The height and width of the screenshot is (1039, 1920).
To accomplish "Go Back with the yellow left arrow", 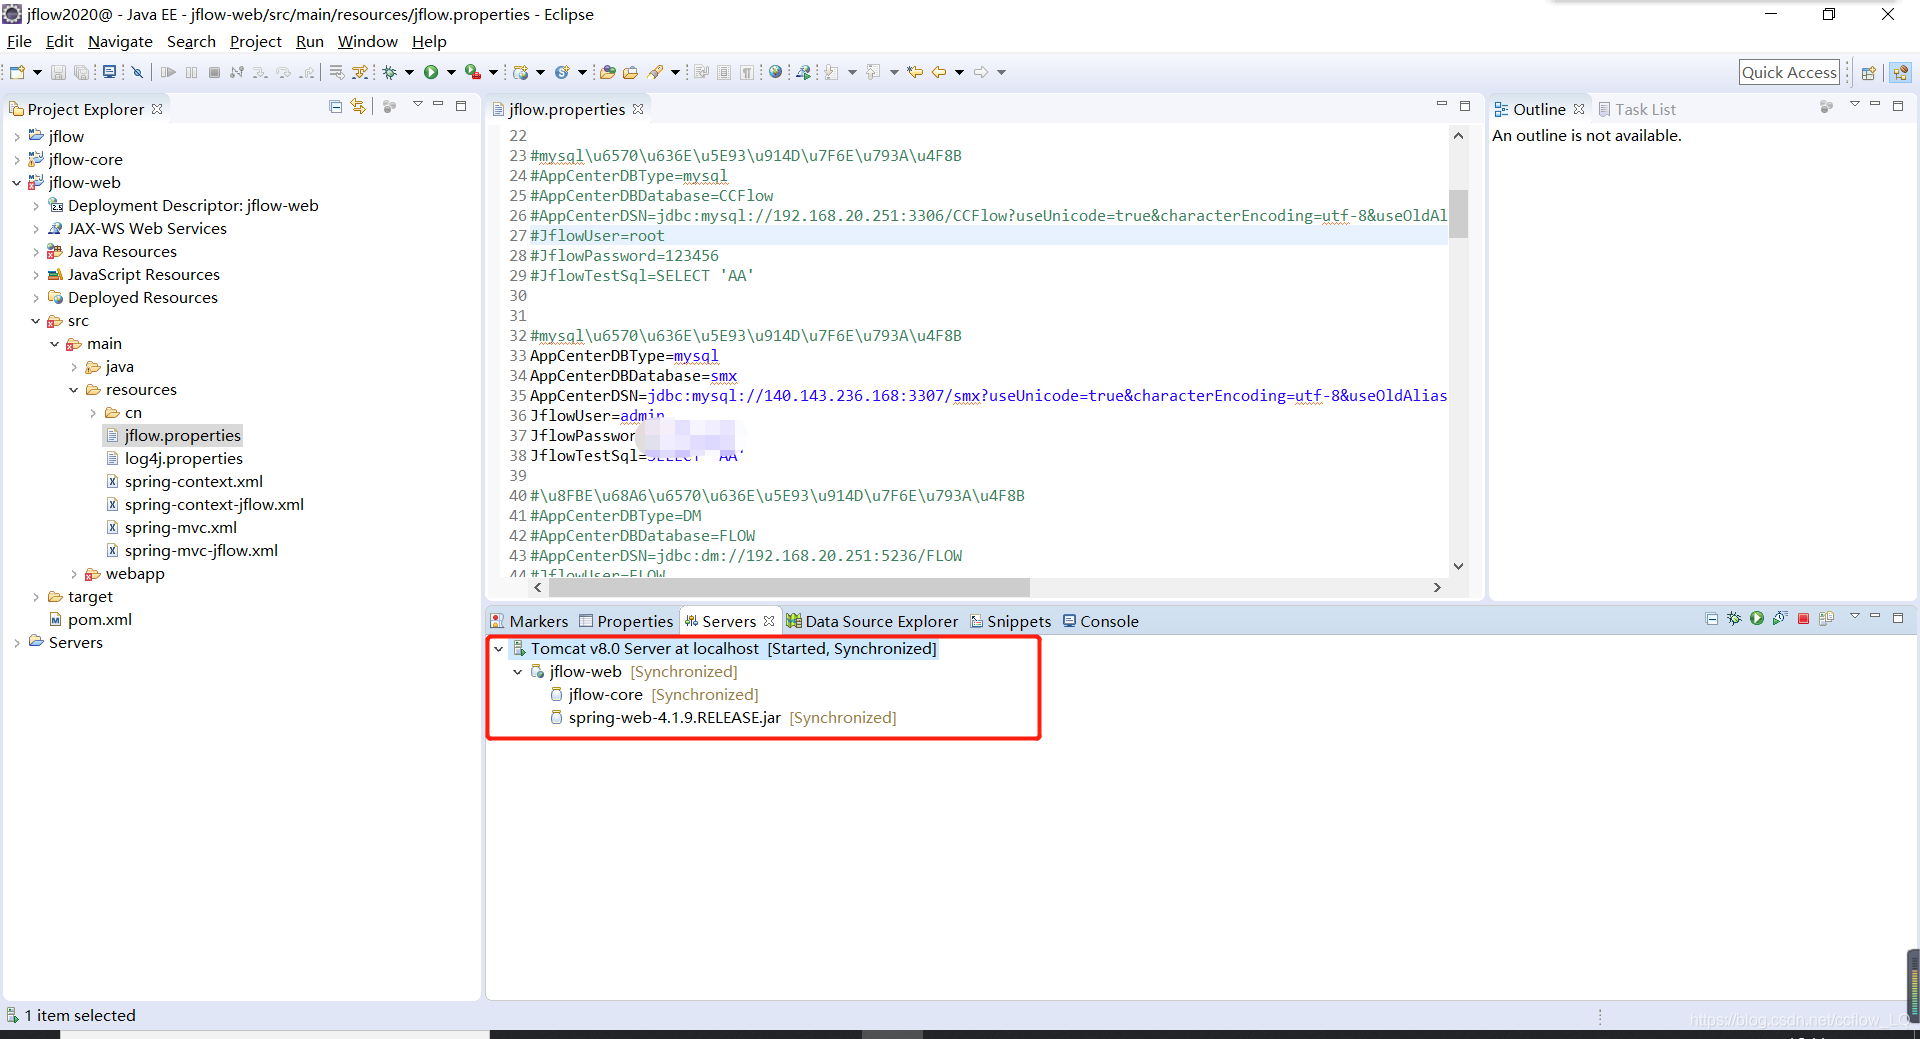I will click(x=939, y=72).
